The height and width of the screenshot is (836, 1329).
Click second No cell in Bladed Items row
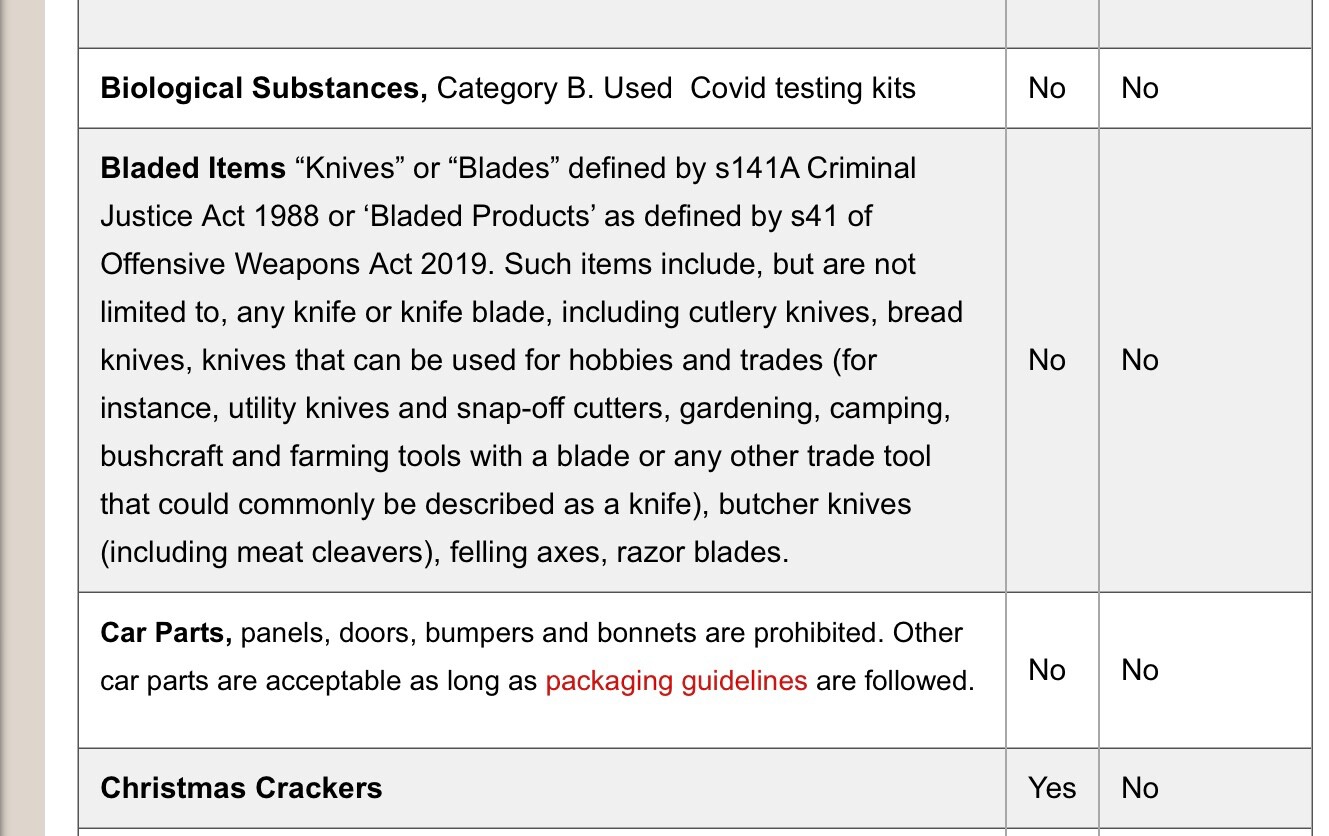[x=1140, y=360]
